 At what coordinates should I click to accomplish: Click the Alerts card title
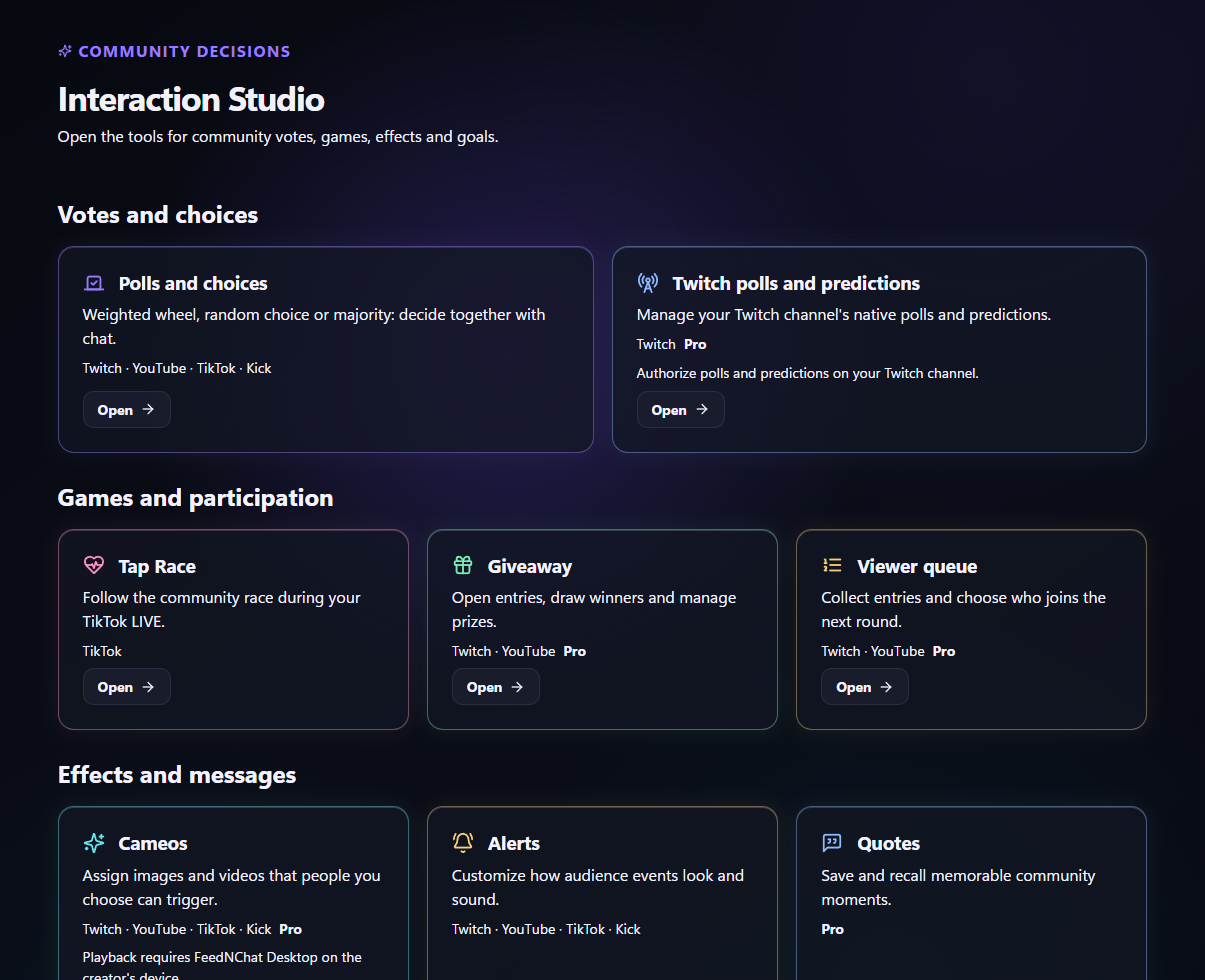click(514, 844)
